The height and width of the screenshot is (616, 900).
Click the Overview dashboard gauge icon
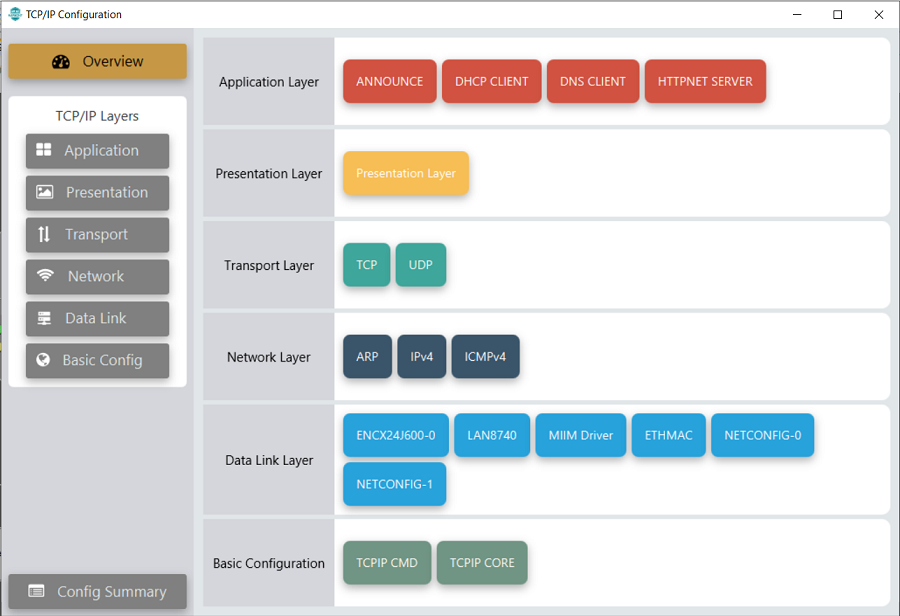tap(61, 61)
